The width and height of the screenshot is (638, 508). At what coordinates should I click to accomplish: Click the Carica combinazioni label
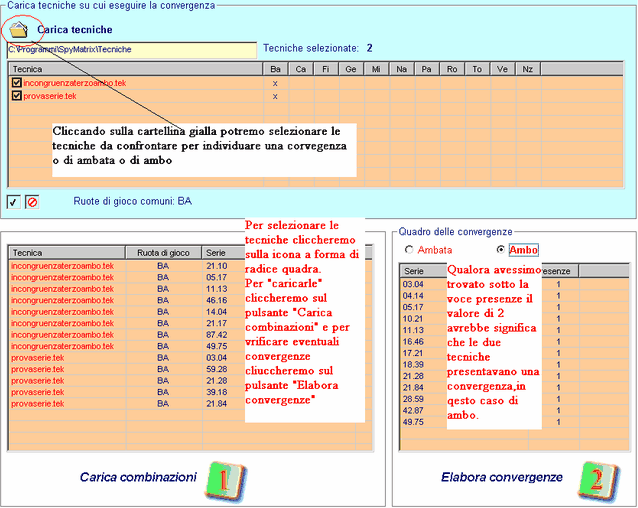(138, 477)
